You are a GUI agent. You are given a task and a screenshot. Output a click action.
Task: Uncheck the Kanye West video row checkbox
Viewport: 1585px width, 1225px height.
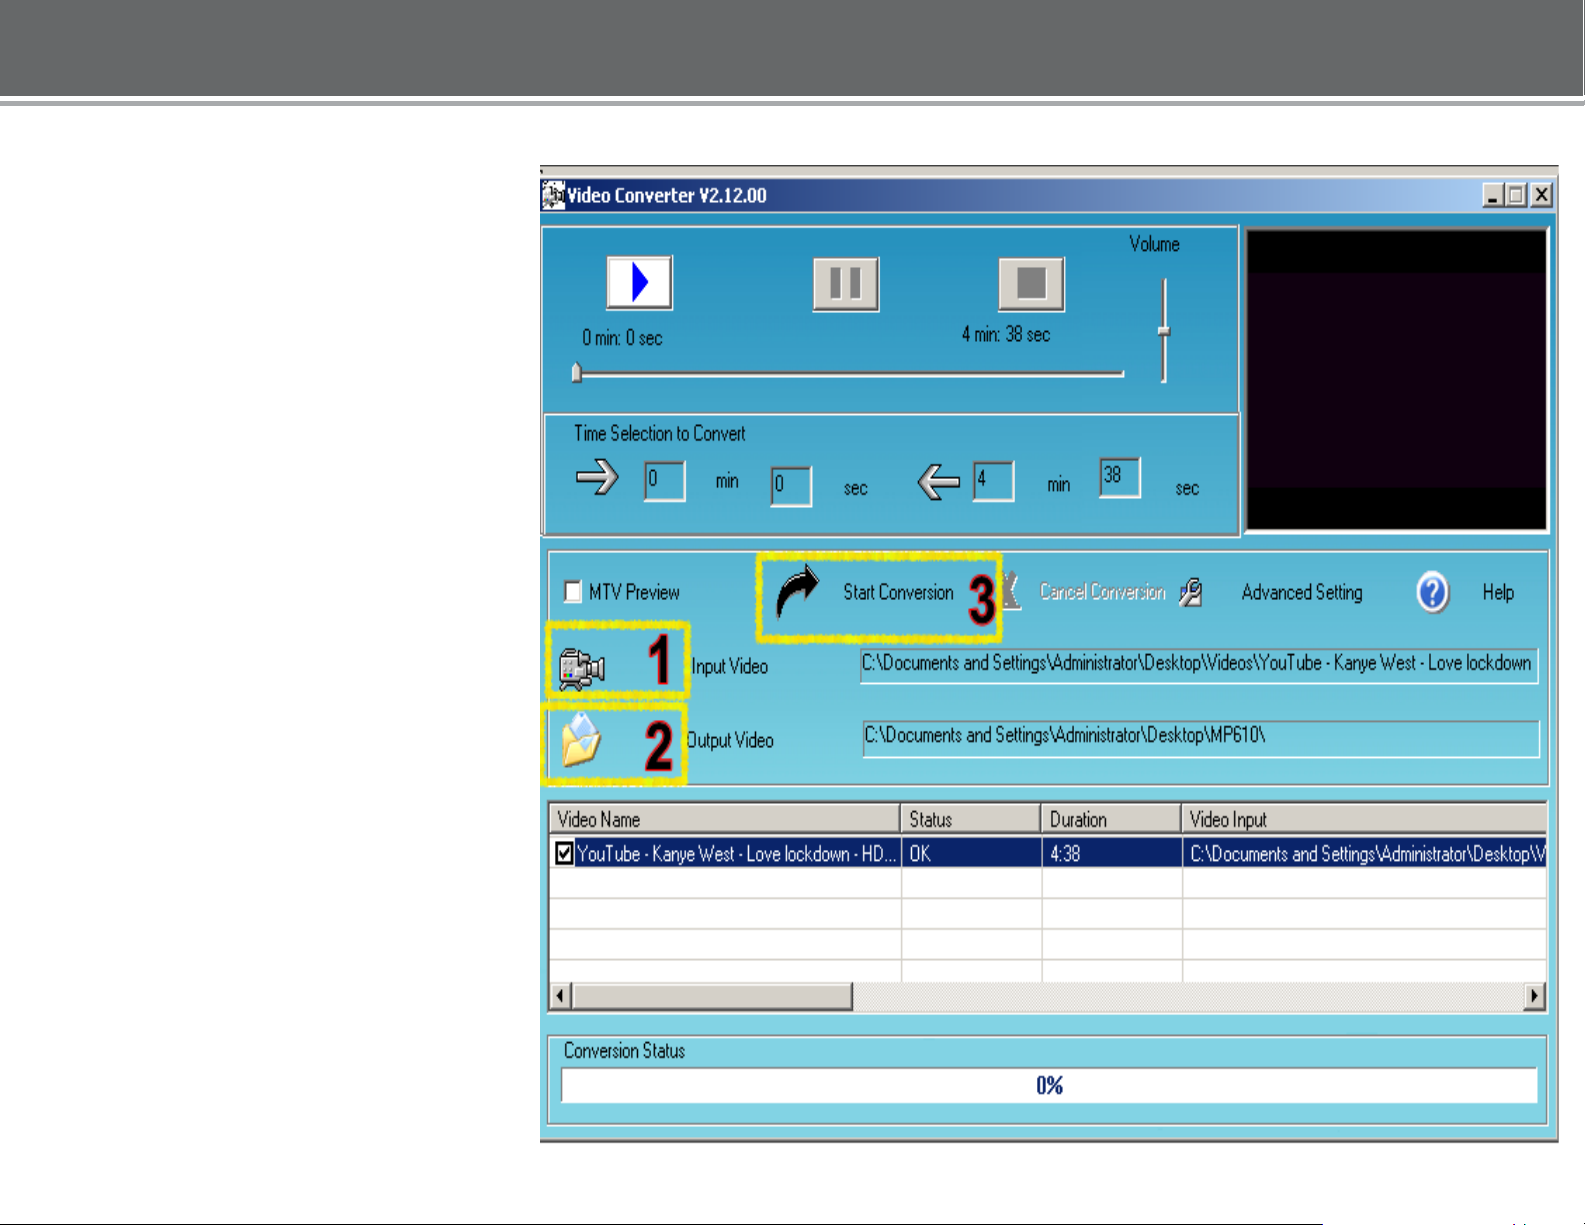point(565,853)
